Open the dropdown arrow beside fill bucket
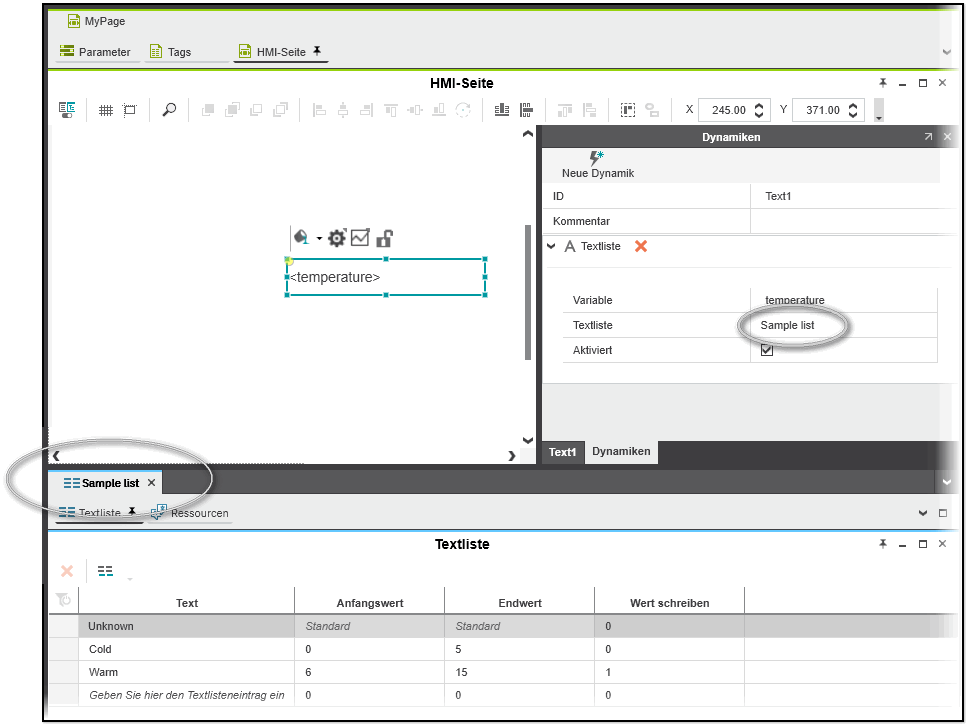The width and height of the screenshot is (968, 726). click(319, 238)
